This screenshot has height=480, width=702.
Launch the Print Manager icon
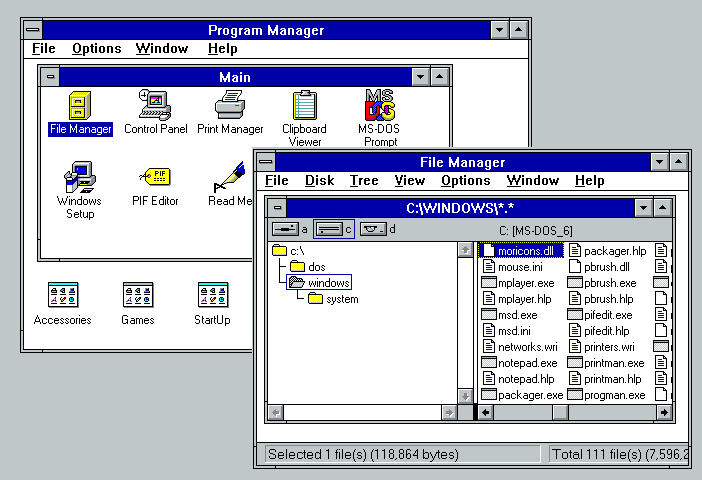click(230, 105)
